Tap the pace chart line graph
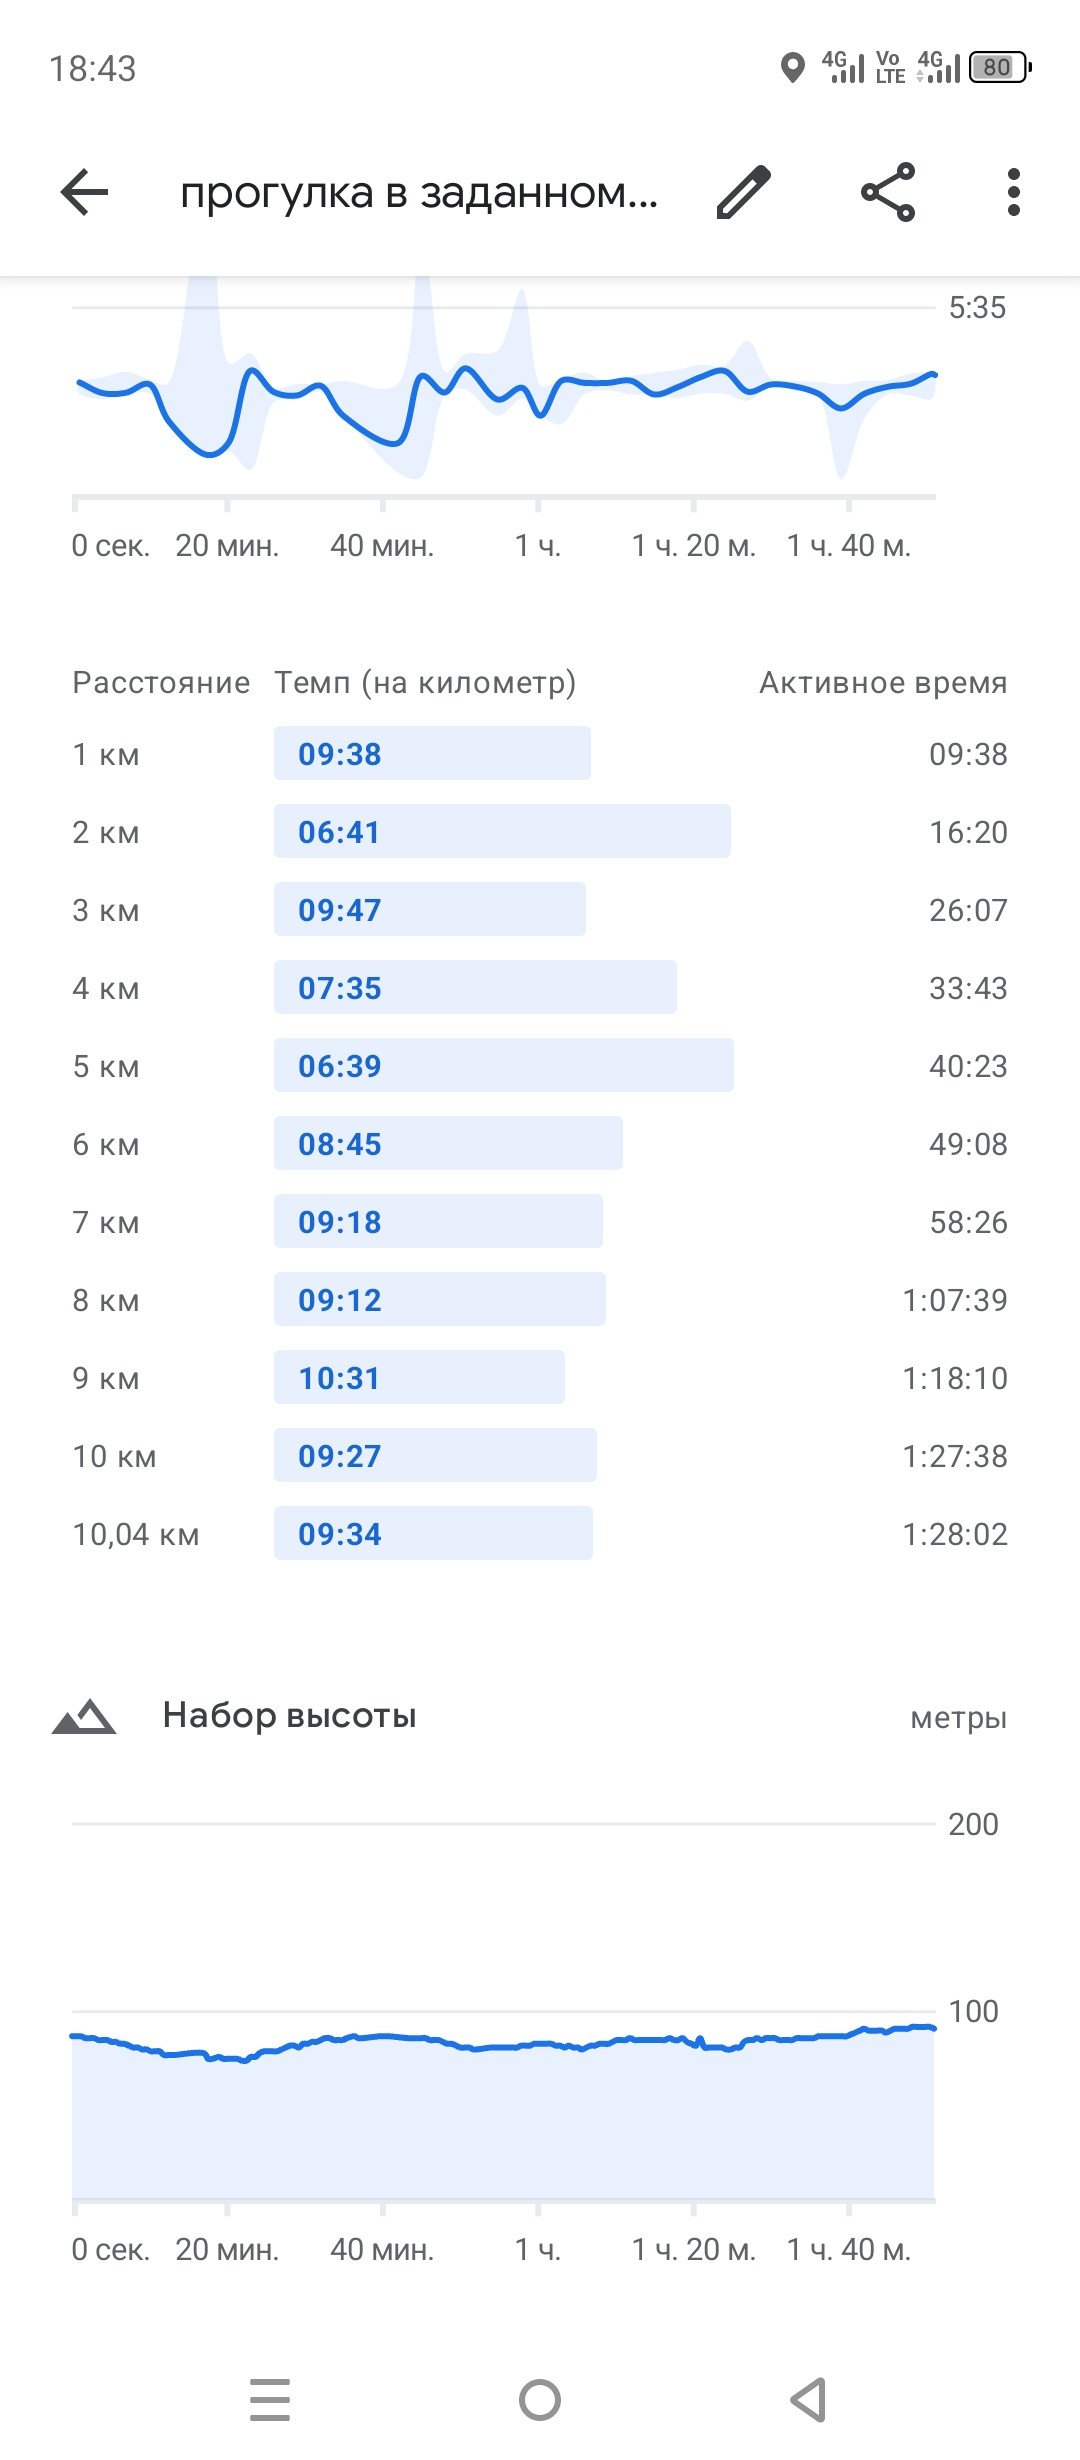 tap(504, 390)
